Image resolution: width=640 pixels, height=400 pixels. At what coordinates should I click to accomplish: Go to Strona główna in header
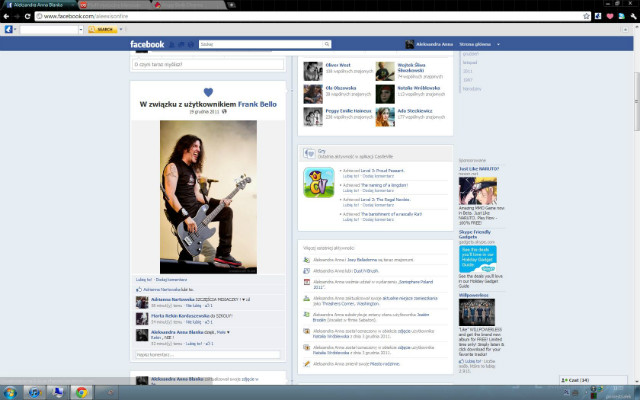(475, 44)
